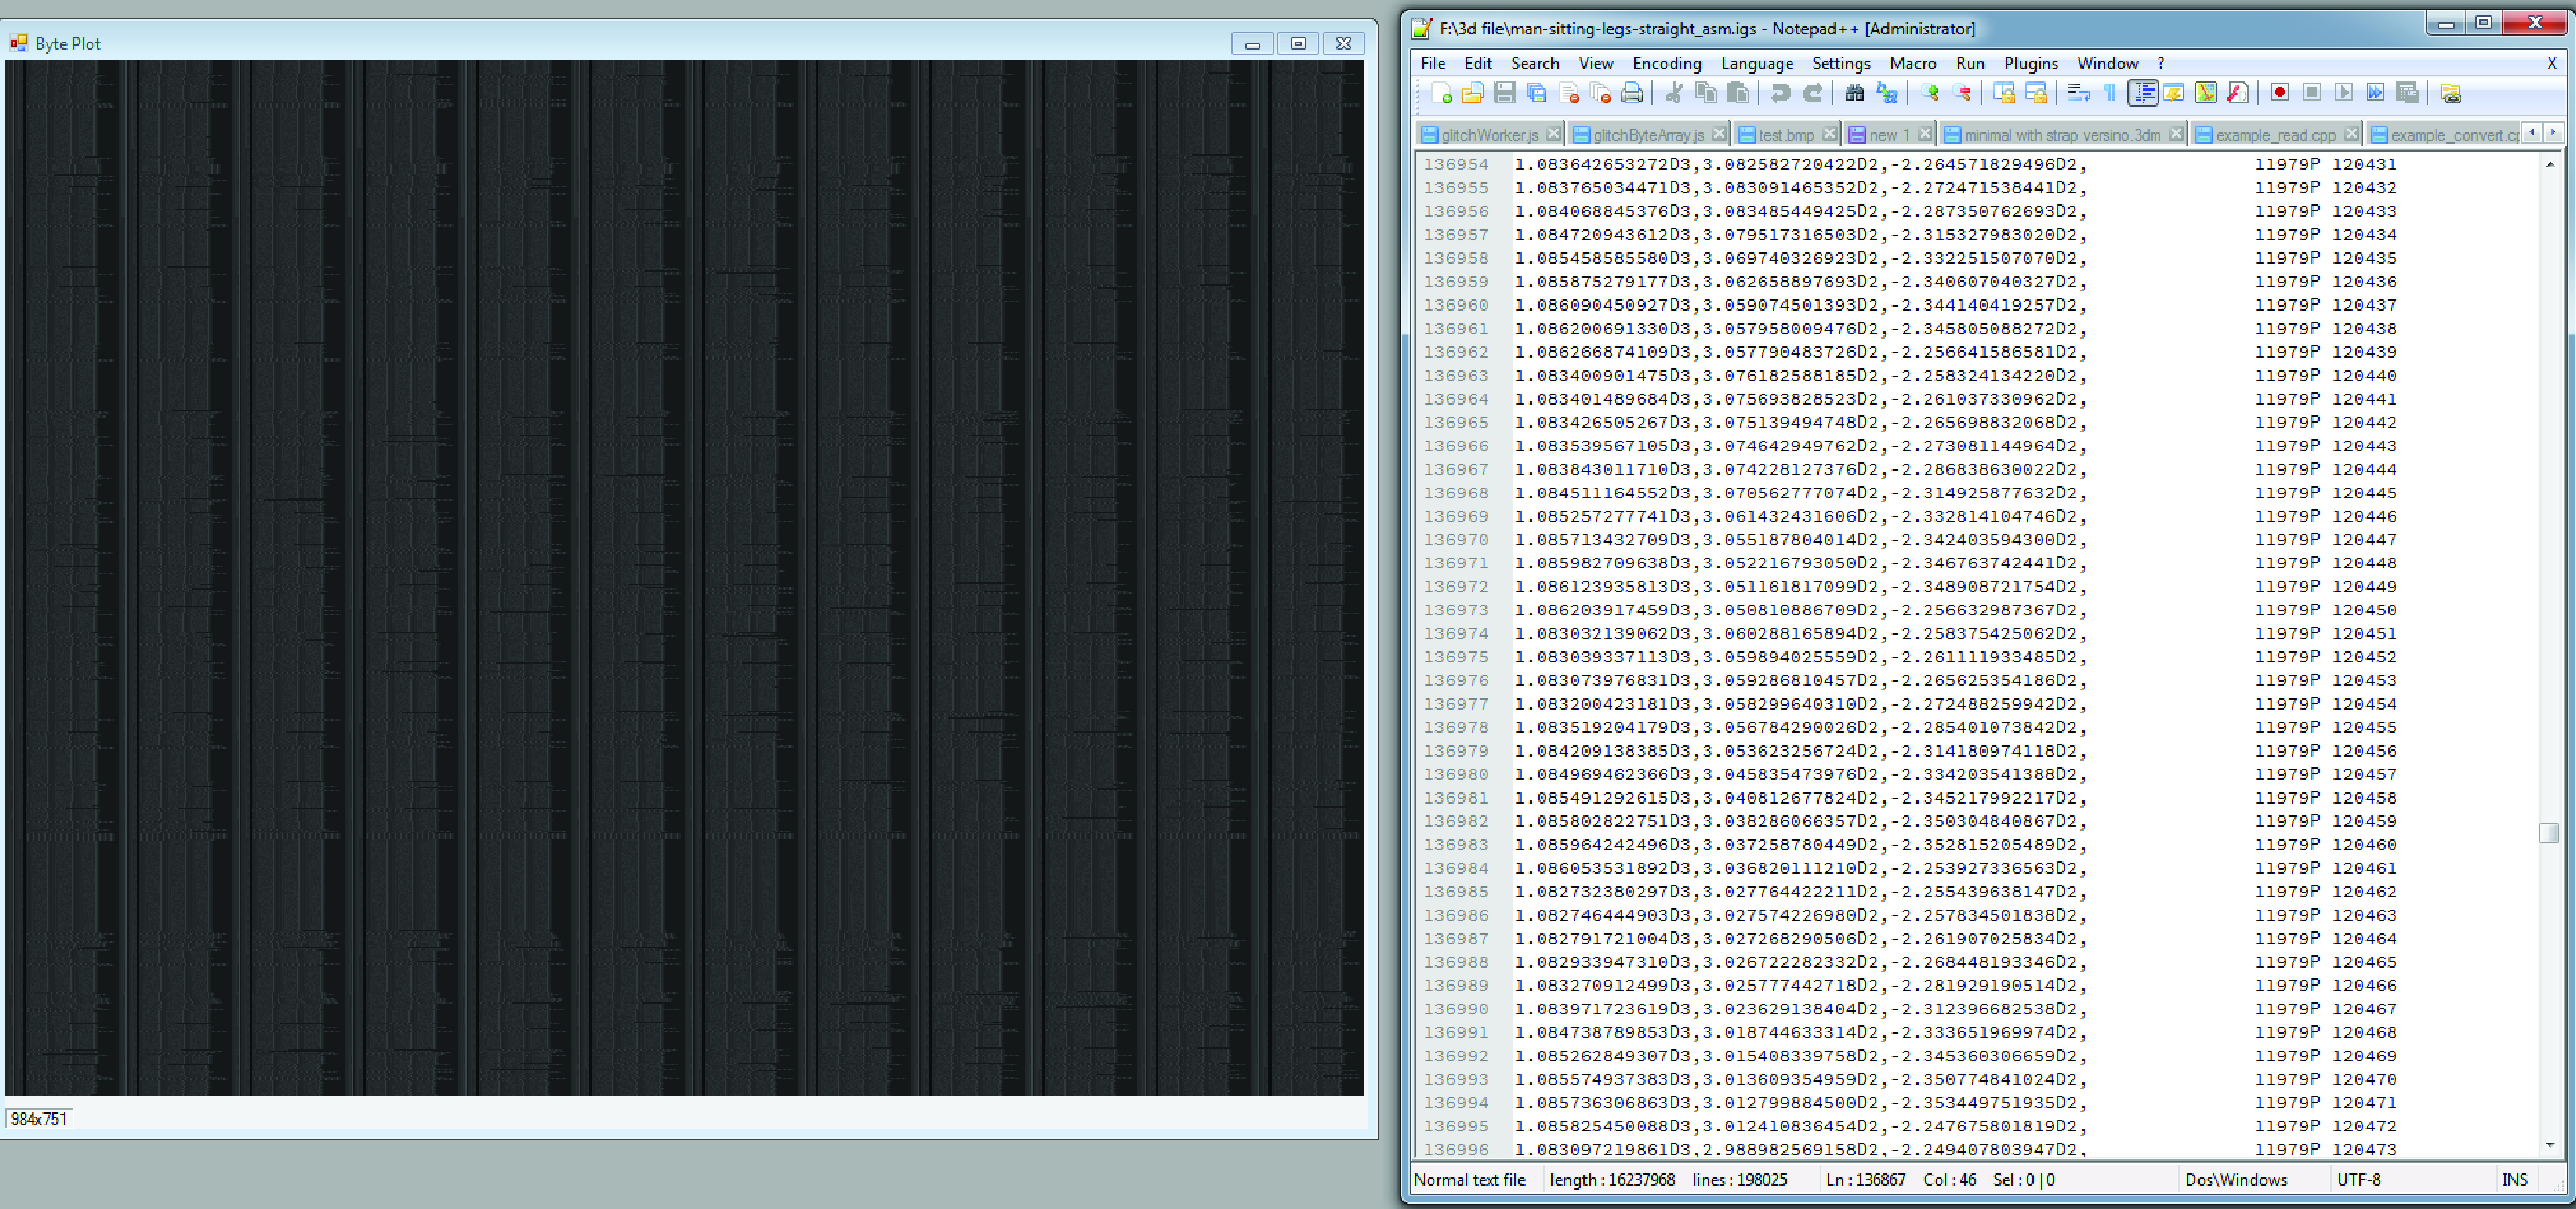Start macro recording with red dot icon

(x=2279, y=93)
